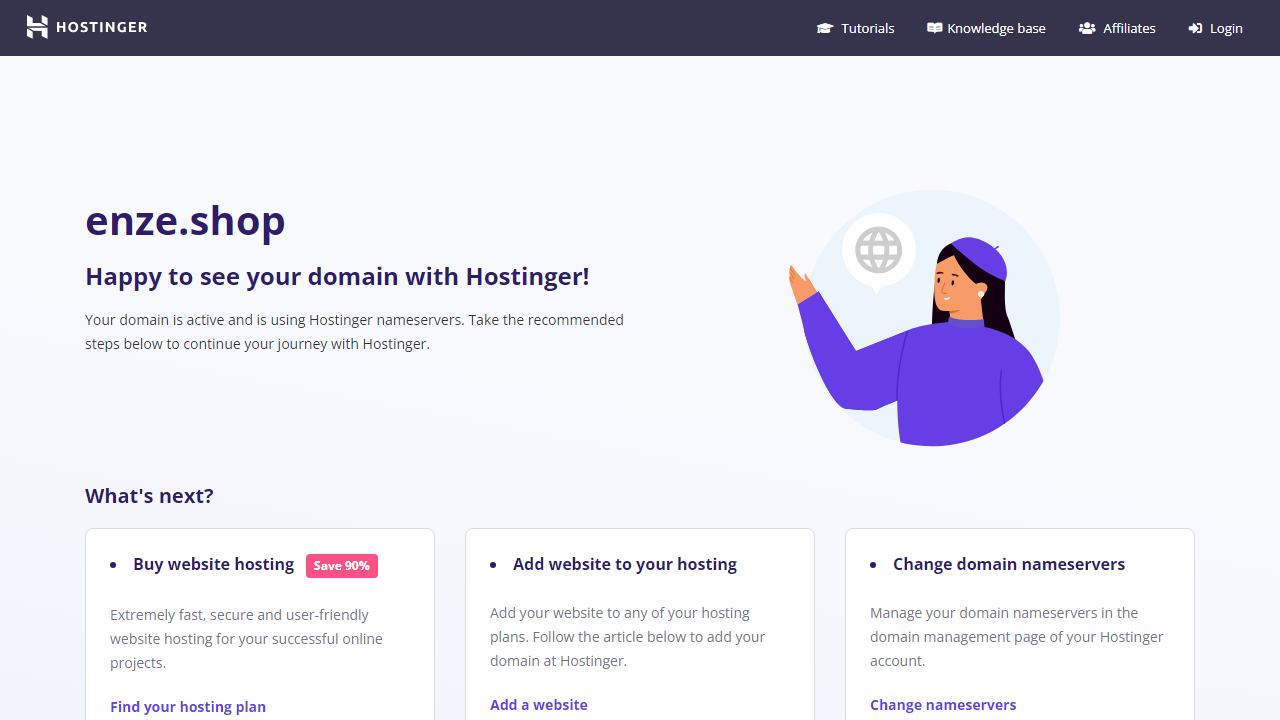Open the Tutorials menu item
The height and width of the screenshot is (720, 1280).
click(855, 28)
